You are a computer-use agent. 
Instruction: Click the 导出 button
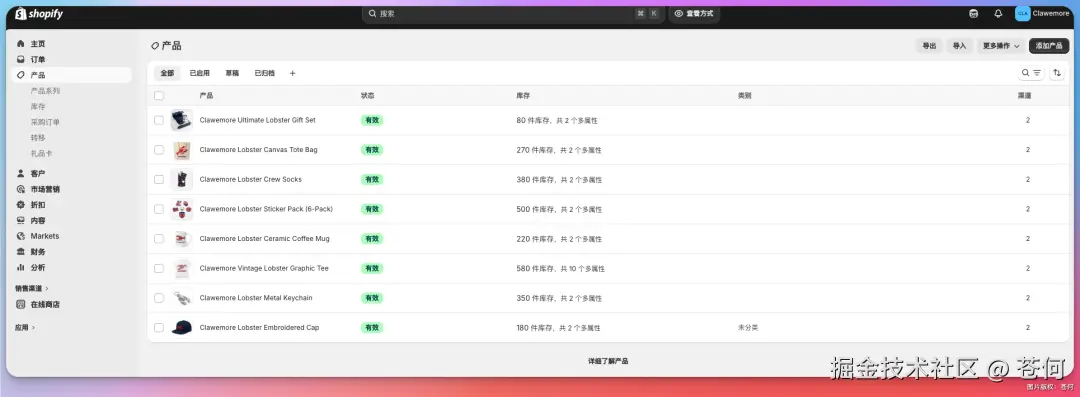(x=930, y=45)
